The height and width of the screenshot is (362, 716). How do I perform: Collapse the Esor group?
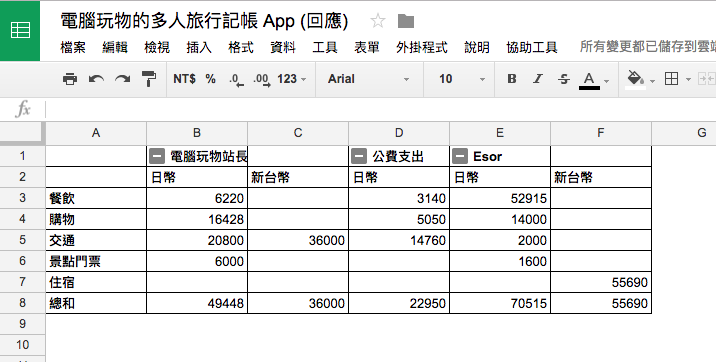[459, 157]
